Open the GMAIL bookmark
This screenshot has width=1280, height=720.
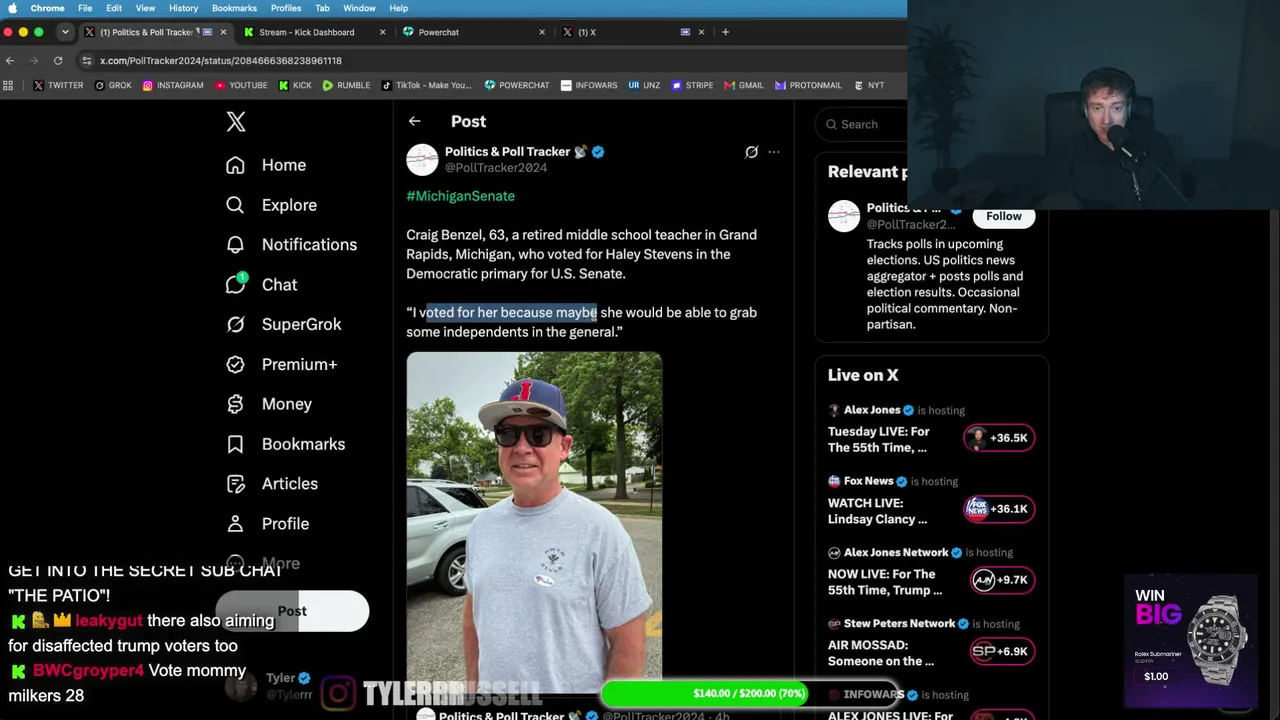point(744,85)
